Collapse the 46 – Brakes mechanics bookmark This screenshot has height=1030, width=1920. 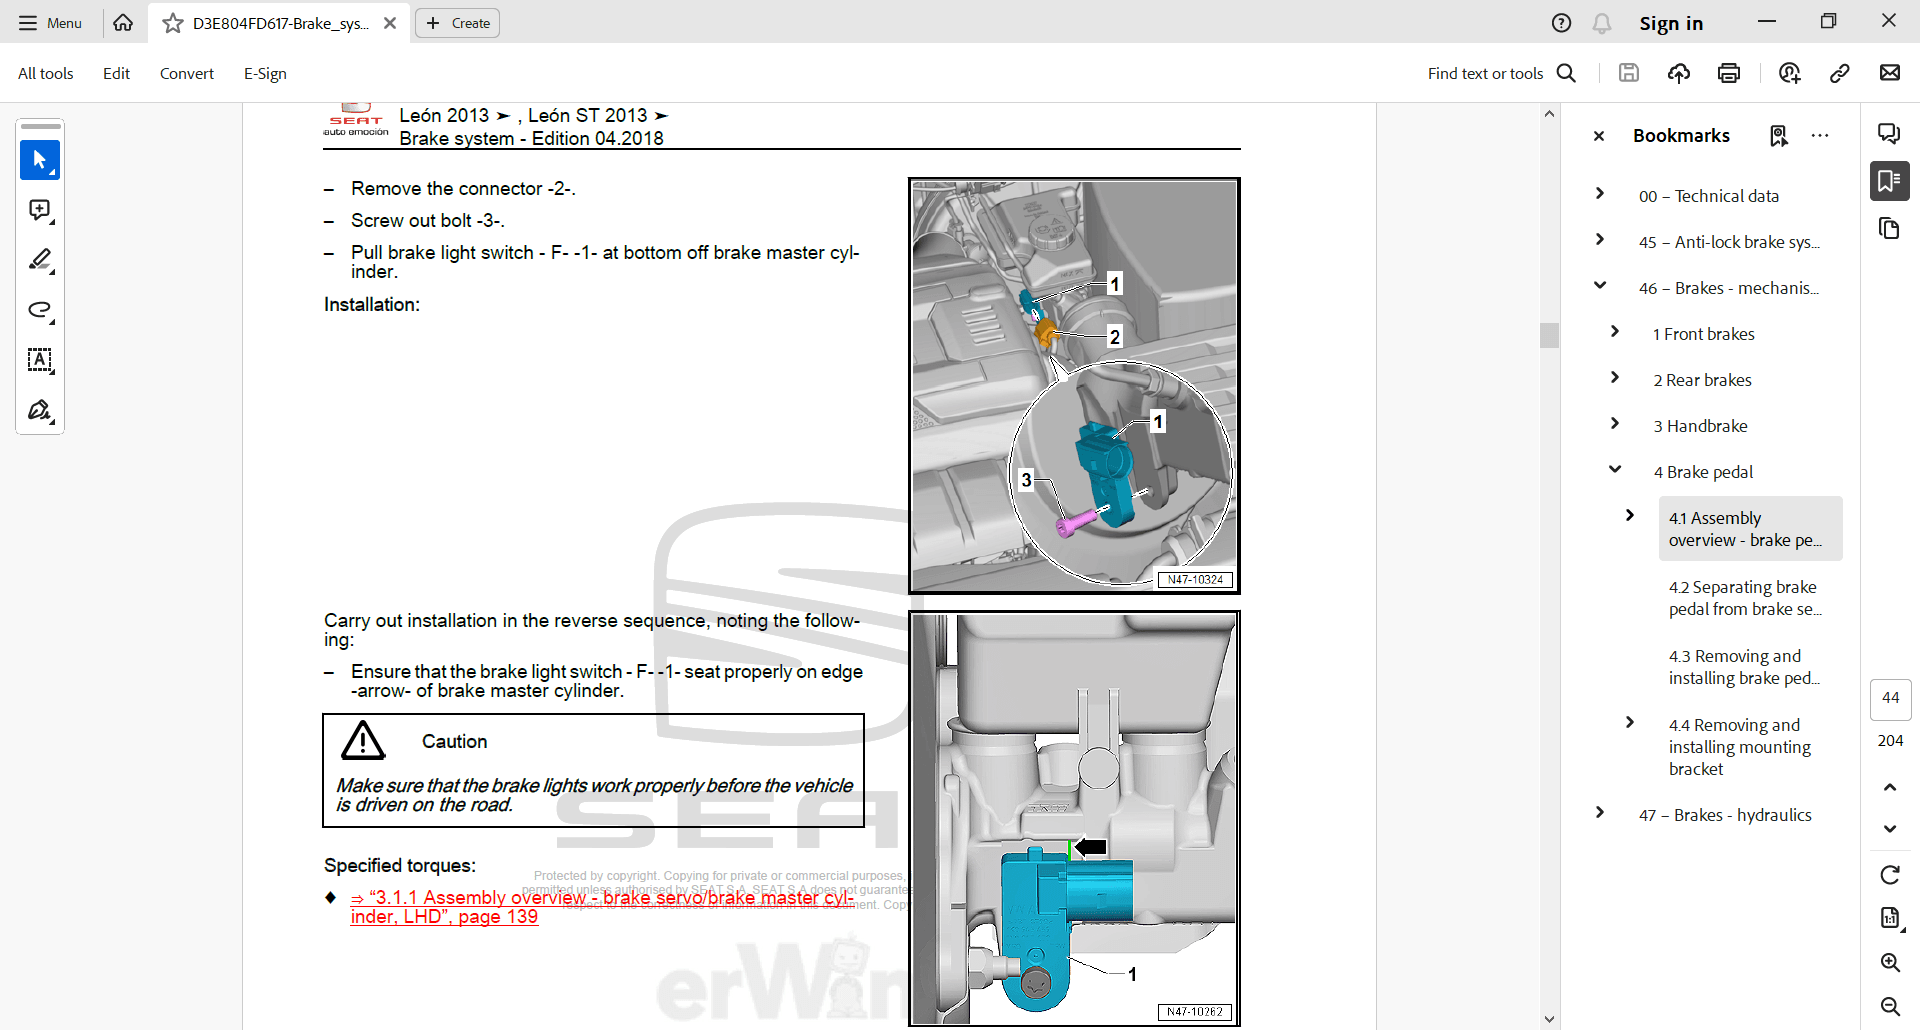[1600, 286]
